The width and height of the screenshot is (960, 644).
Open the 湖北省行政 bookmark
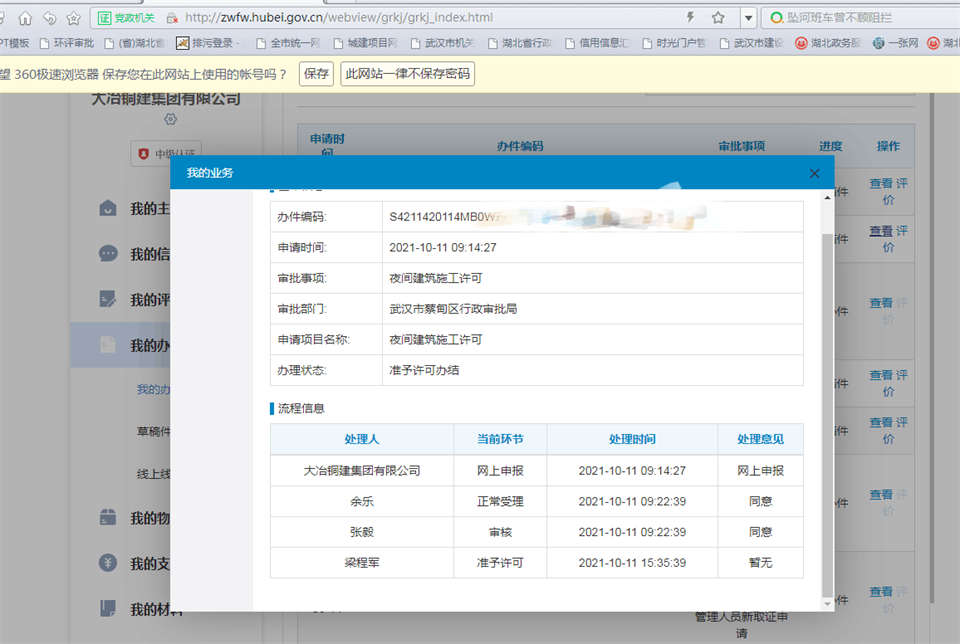point(520,43)
